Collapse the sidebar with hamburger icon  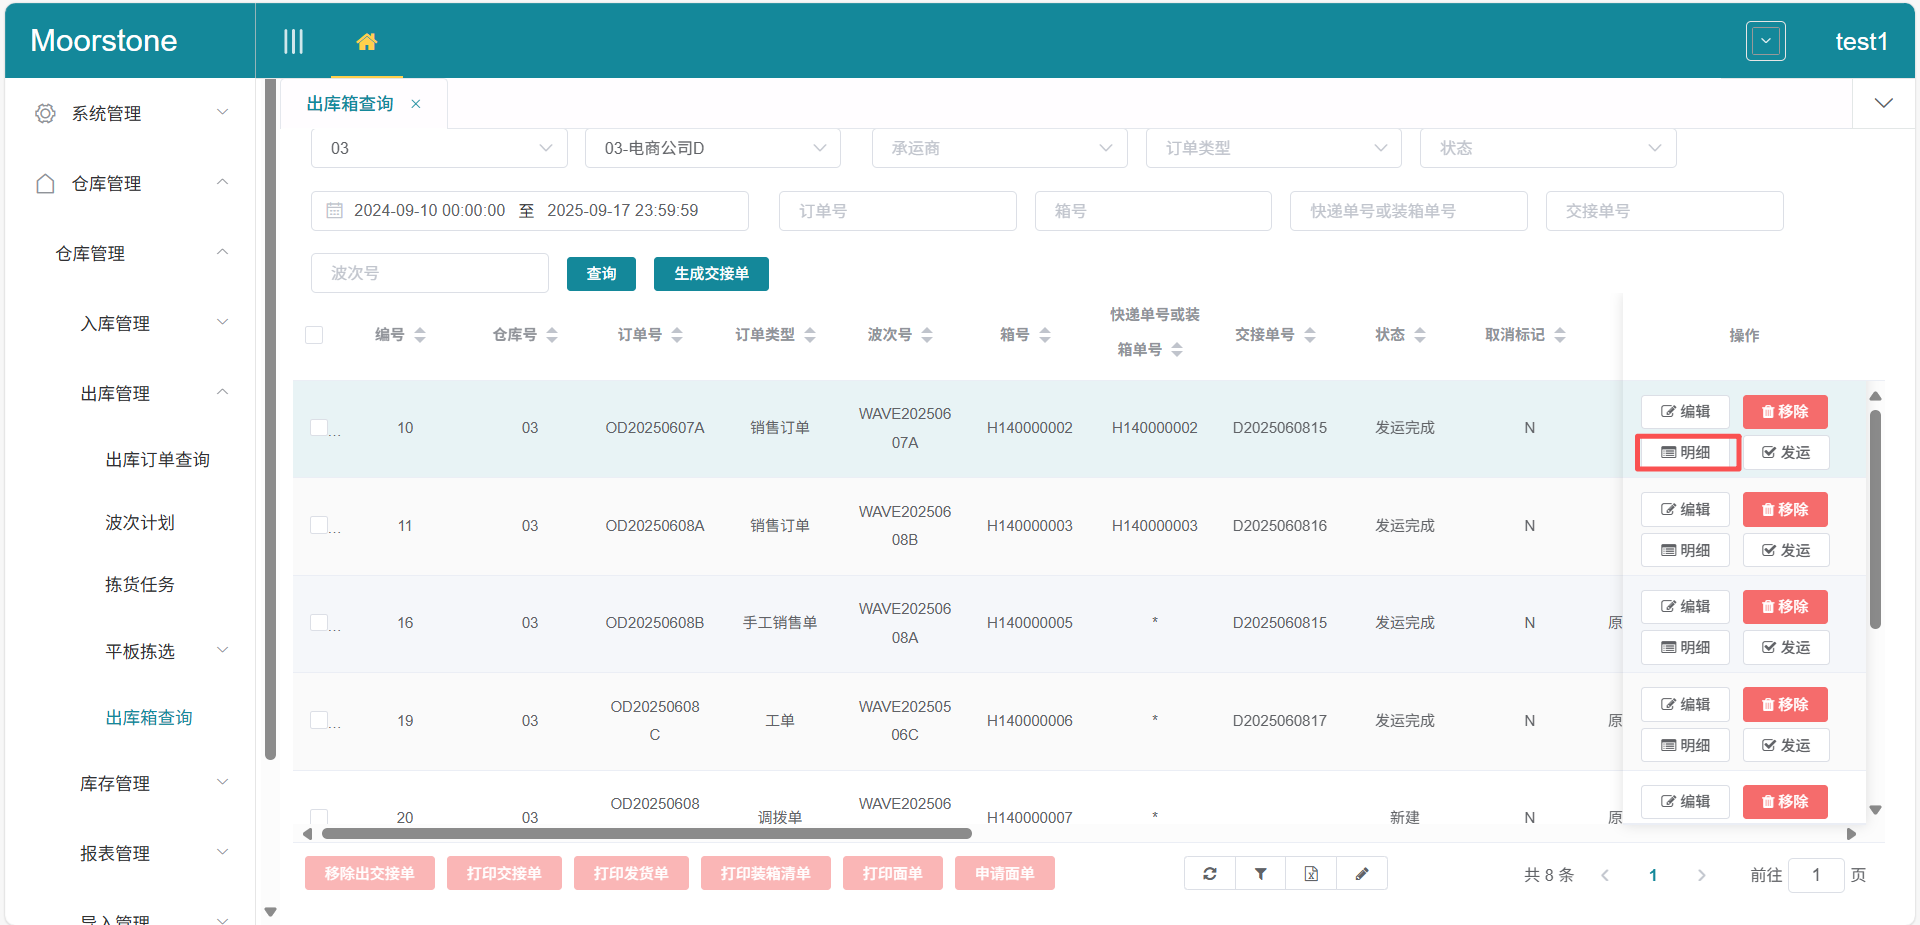tap(293, 40)
